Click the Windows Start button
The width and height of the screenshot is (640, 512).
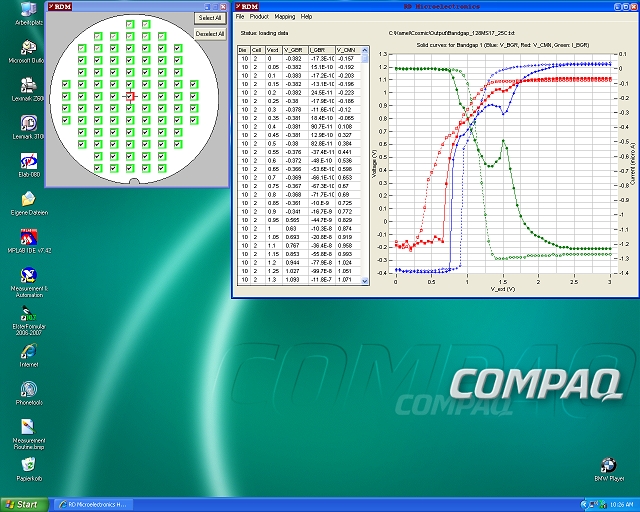click(x=21, y=504)
